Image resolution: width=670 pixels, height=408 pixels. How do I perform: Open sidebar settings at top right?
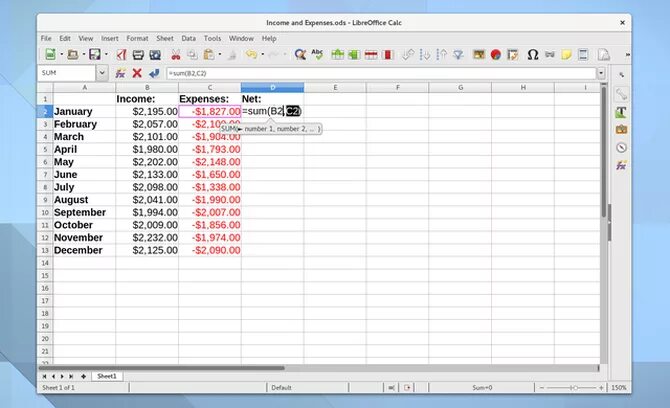pyautogui.click(x=621, y=74)
